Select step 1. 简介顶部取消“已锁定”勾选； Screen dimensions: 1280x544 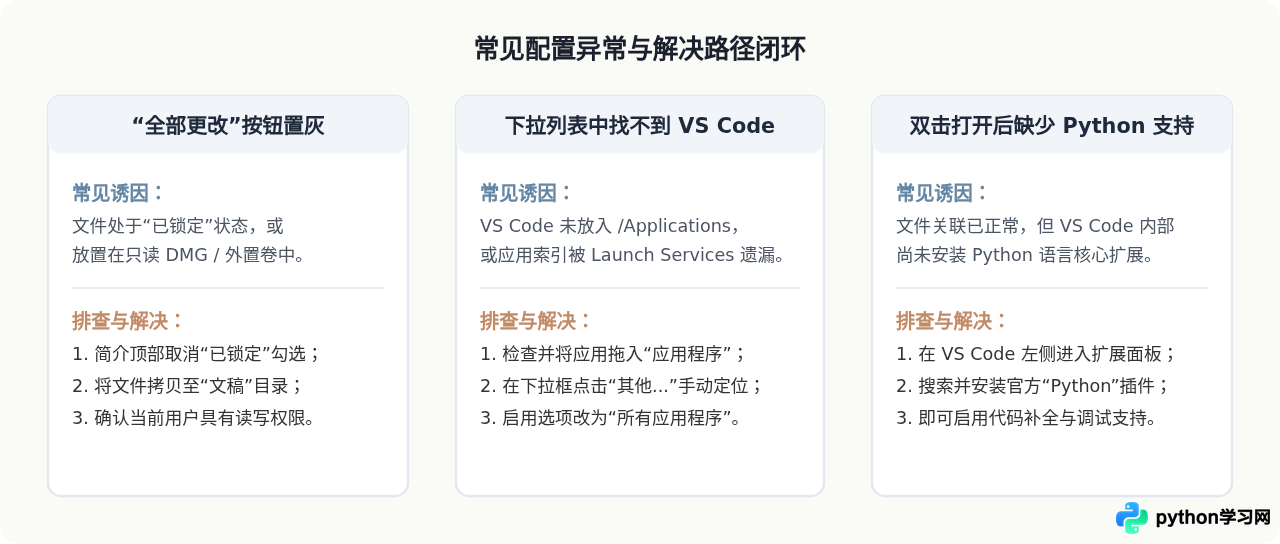click(197, 354)
